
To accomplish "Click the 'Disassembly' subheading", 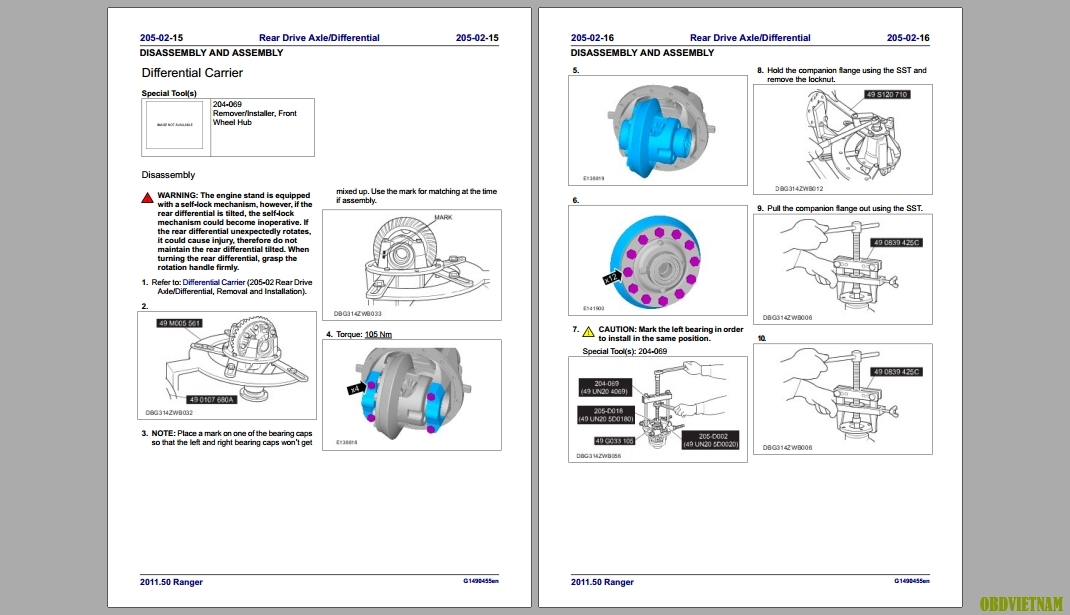I will coord(168,175).
